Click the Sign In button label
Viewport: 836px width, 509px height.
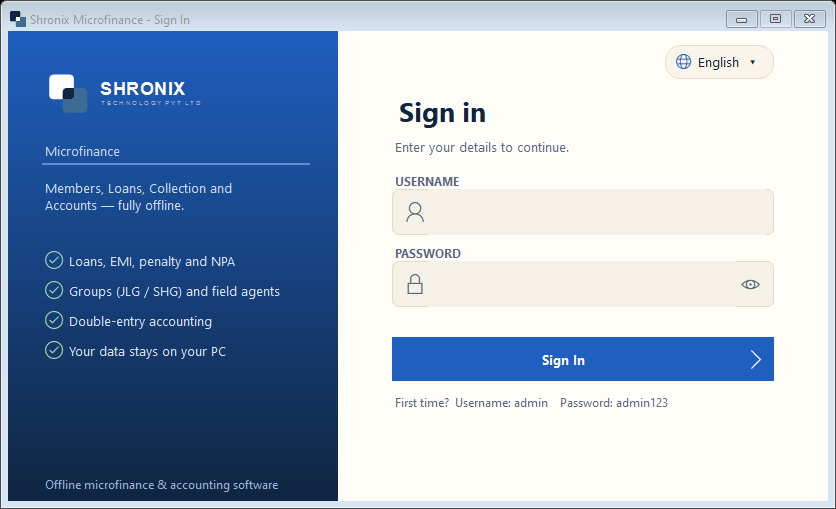pyautogui.click(x=563, y=360)
